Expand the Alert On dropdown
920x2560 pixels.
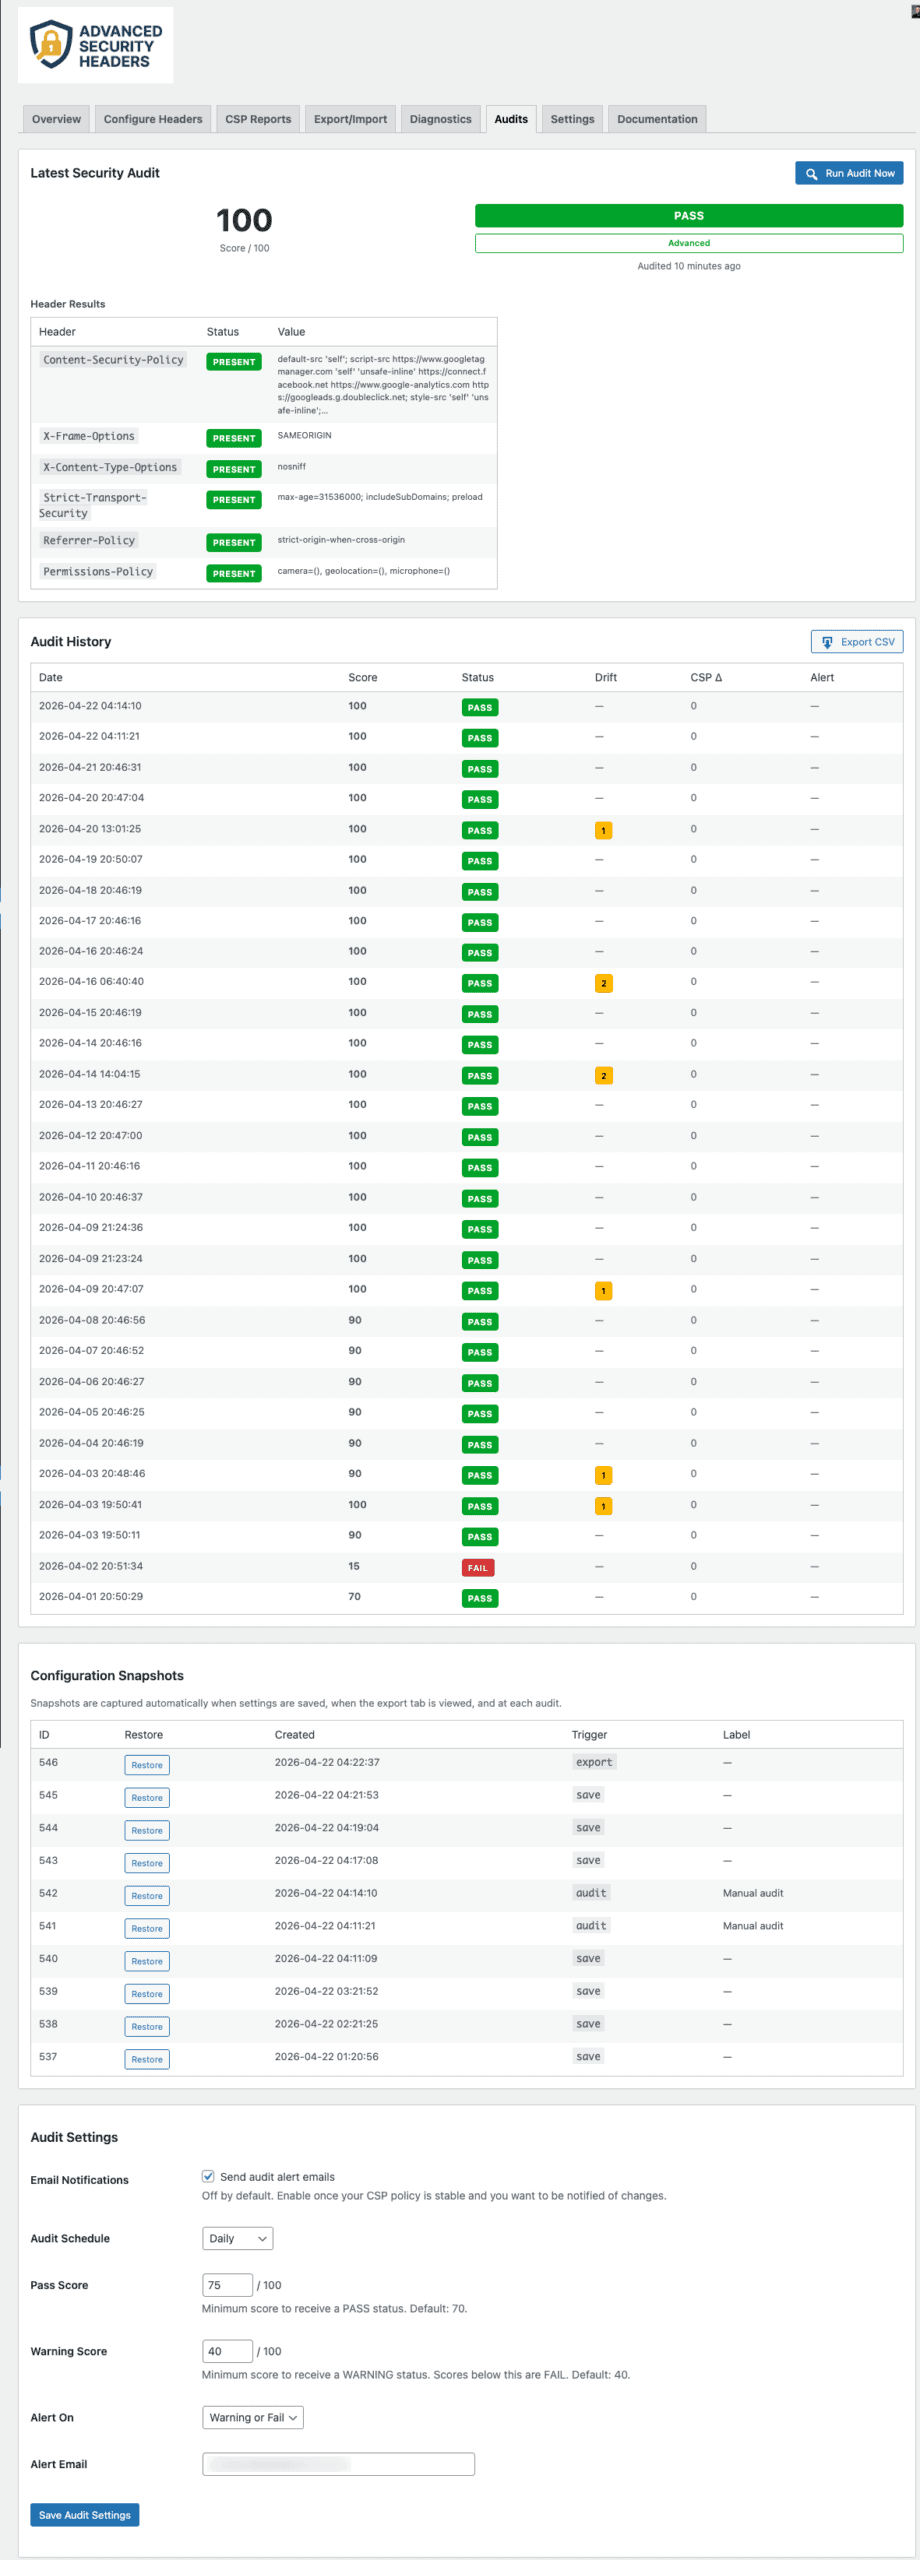252,2418
